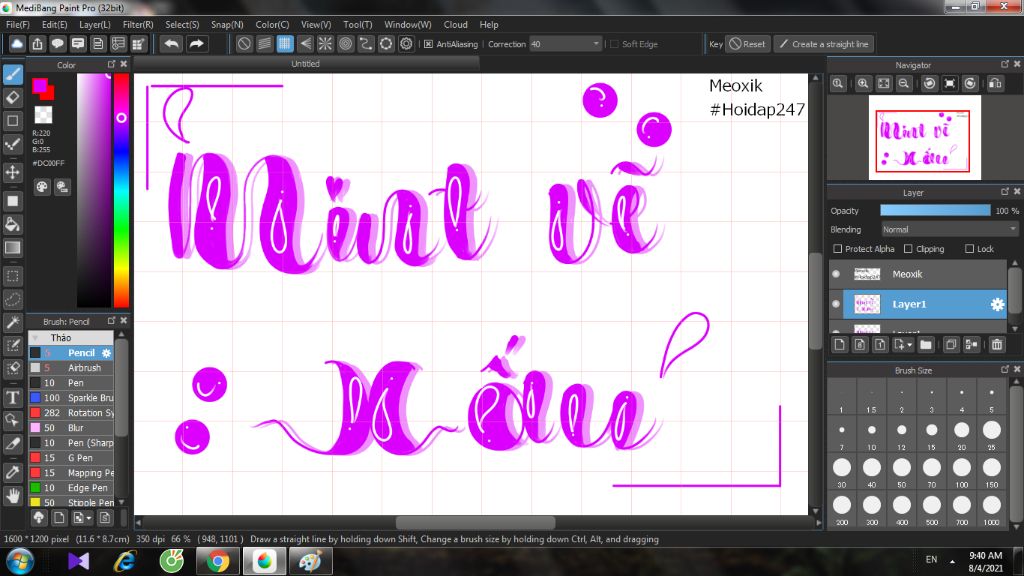Open Internet Explorer from taskbar

(x=125, y=561)
